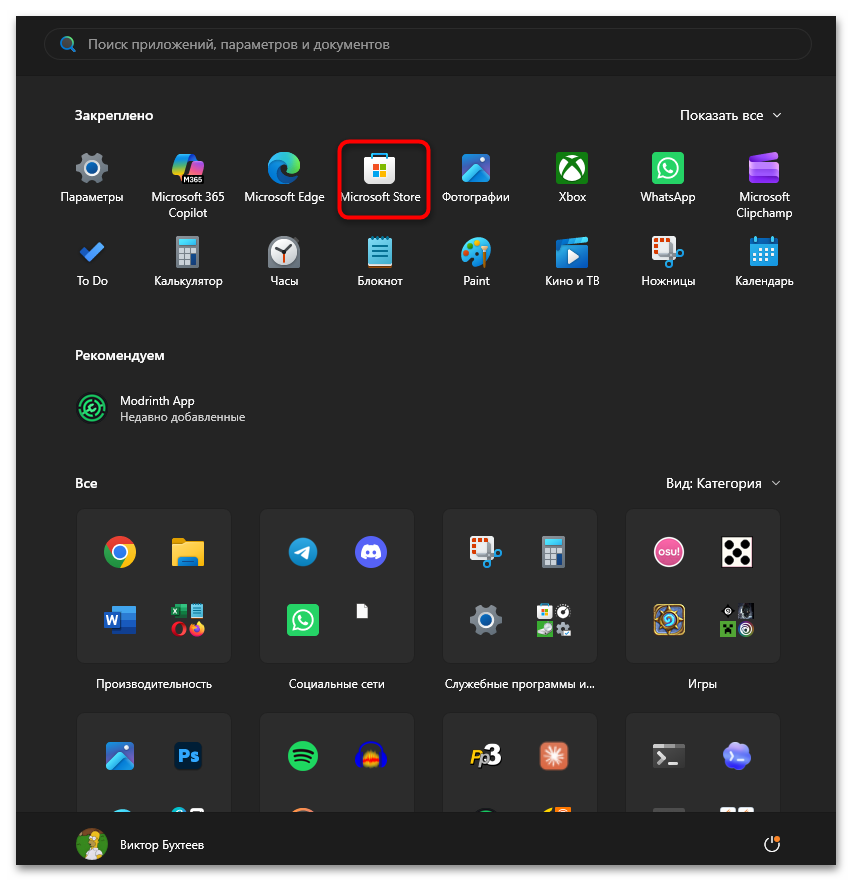Open the To Do app
Viewport: 852px width, 881px height.
pyautogui.click(x=92, y=262)
